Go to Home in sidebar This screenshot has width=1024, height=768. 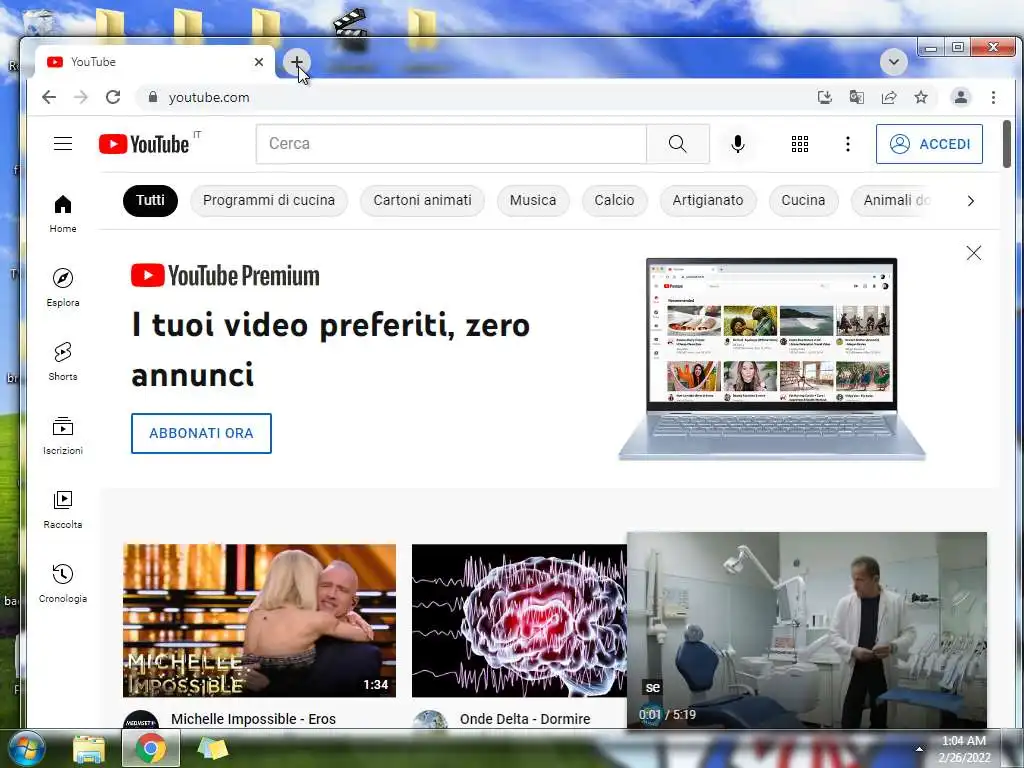point(63,214)
